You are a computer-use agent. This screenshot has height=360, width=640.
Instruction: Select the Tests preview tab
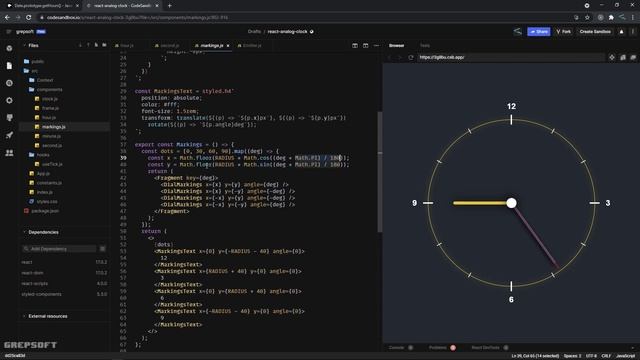point(425,46)
